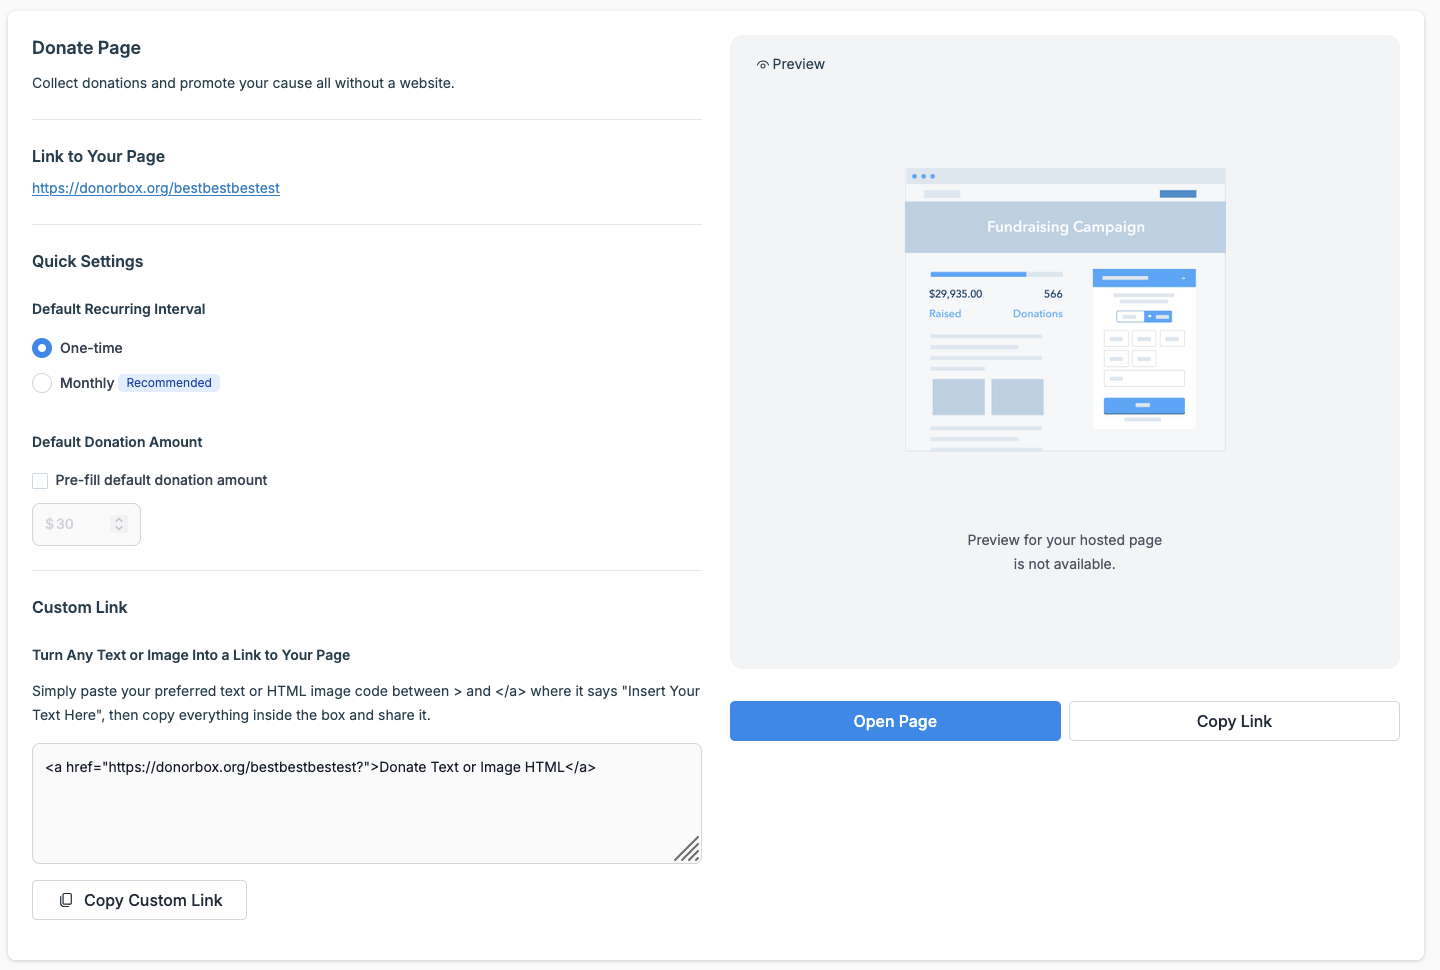Choose the Monthly recurring interval option

click(42, 383)
